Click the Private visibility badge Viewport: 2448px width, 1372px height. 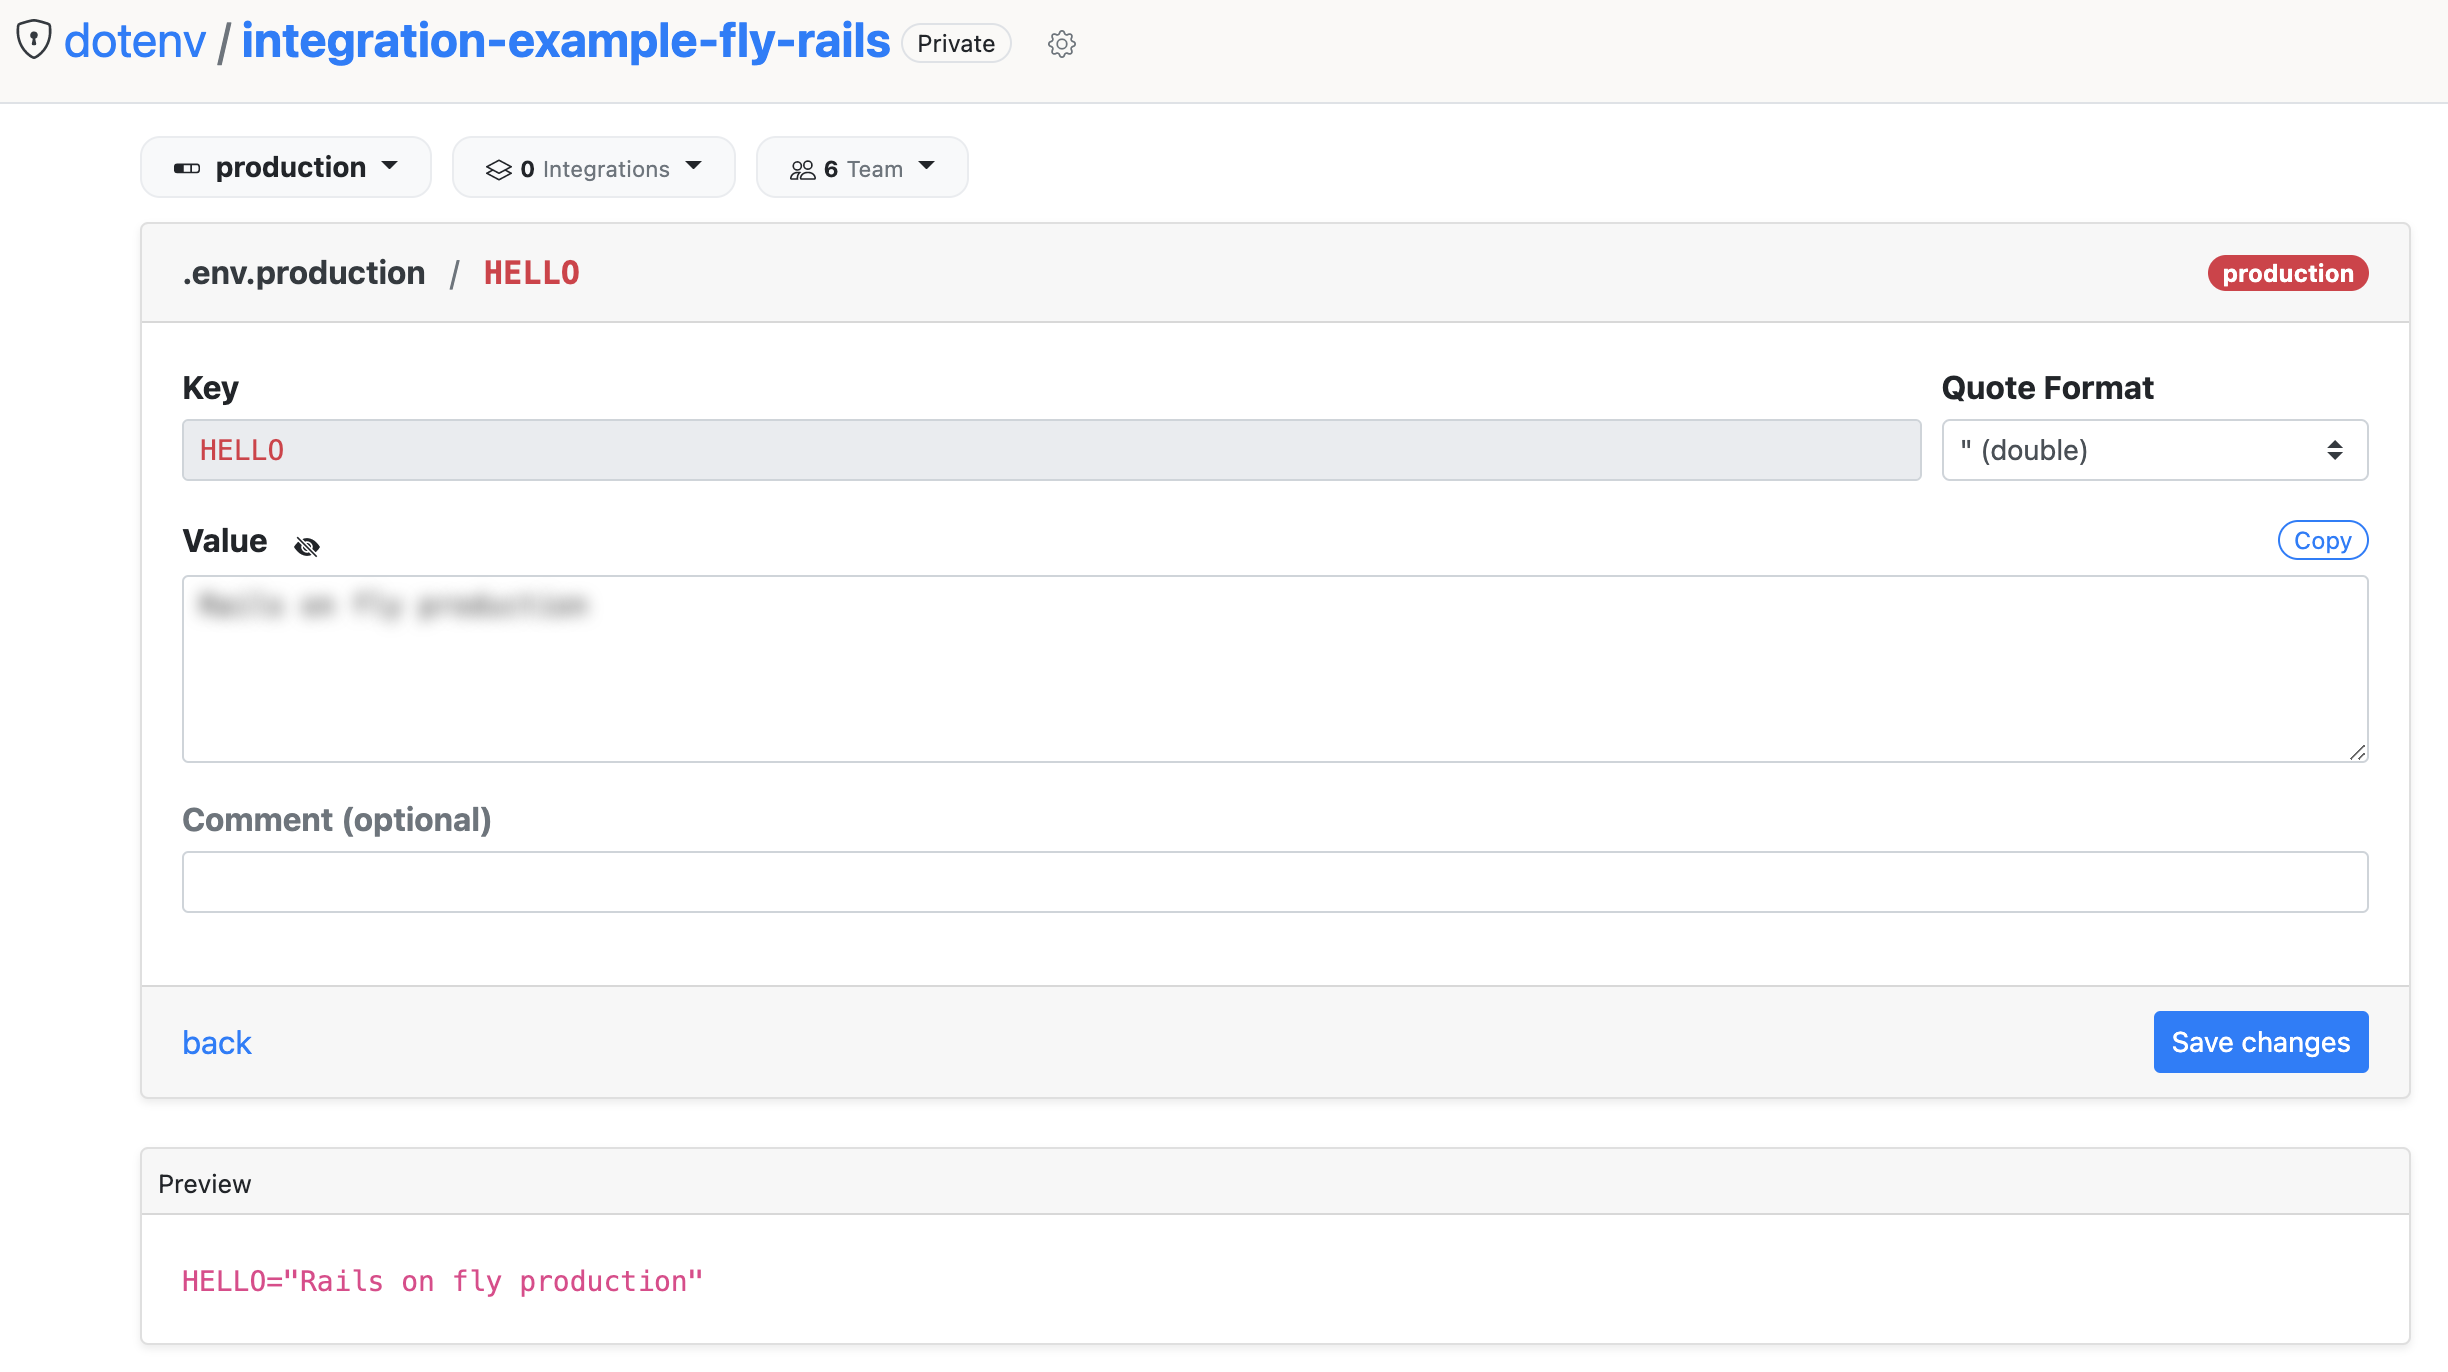[x=956, y=43]
